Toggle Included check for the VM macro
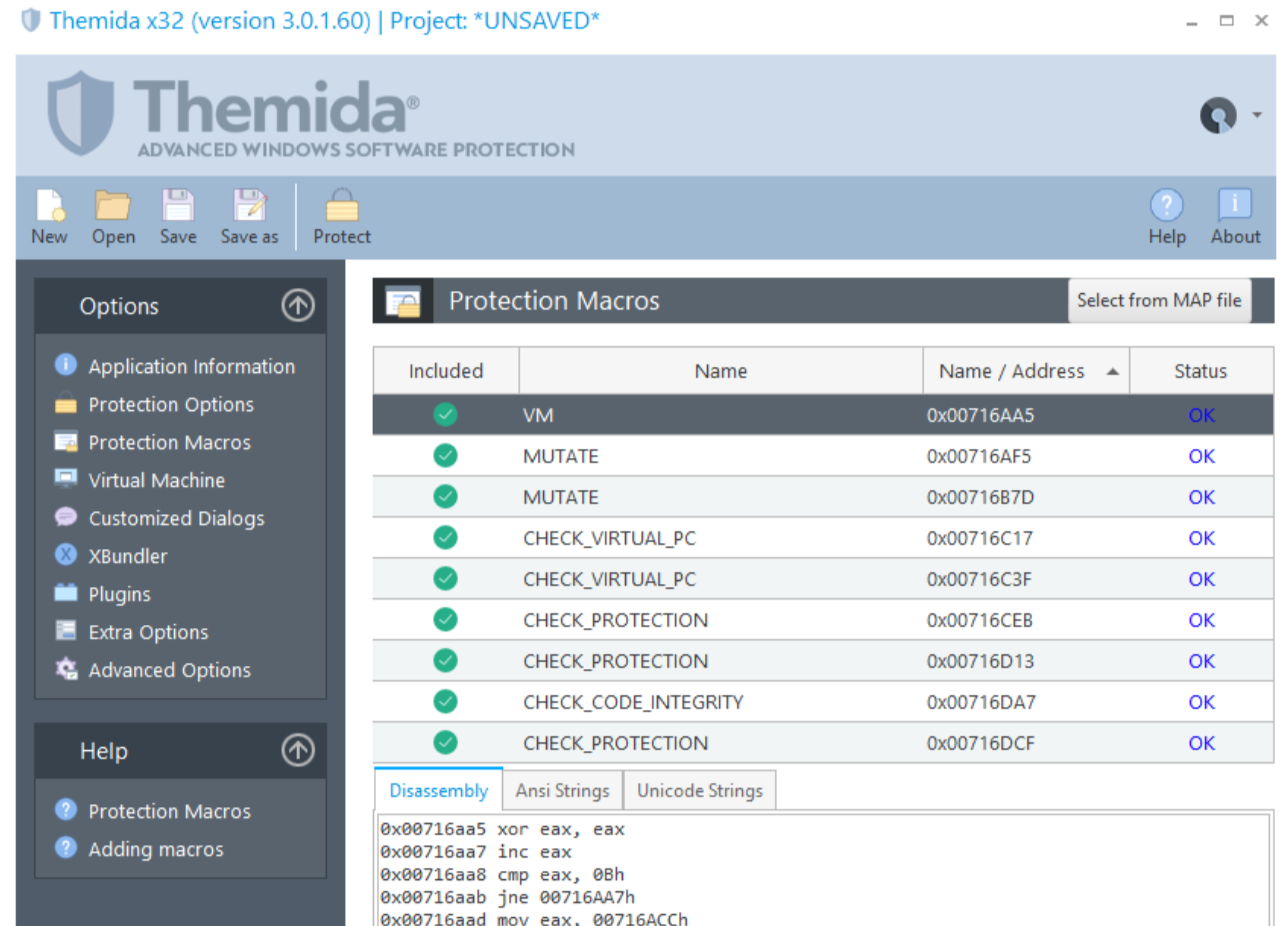Screen dimensions: 1282x926 point(446,414)
